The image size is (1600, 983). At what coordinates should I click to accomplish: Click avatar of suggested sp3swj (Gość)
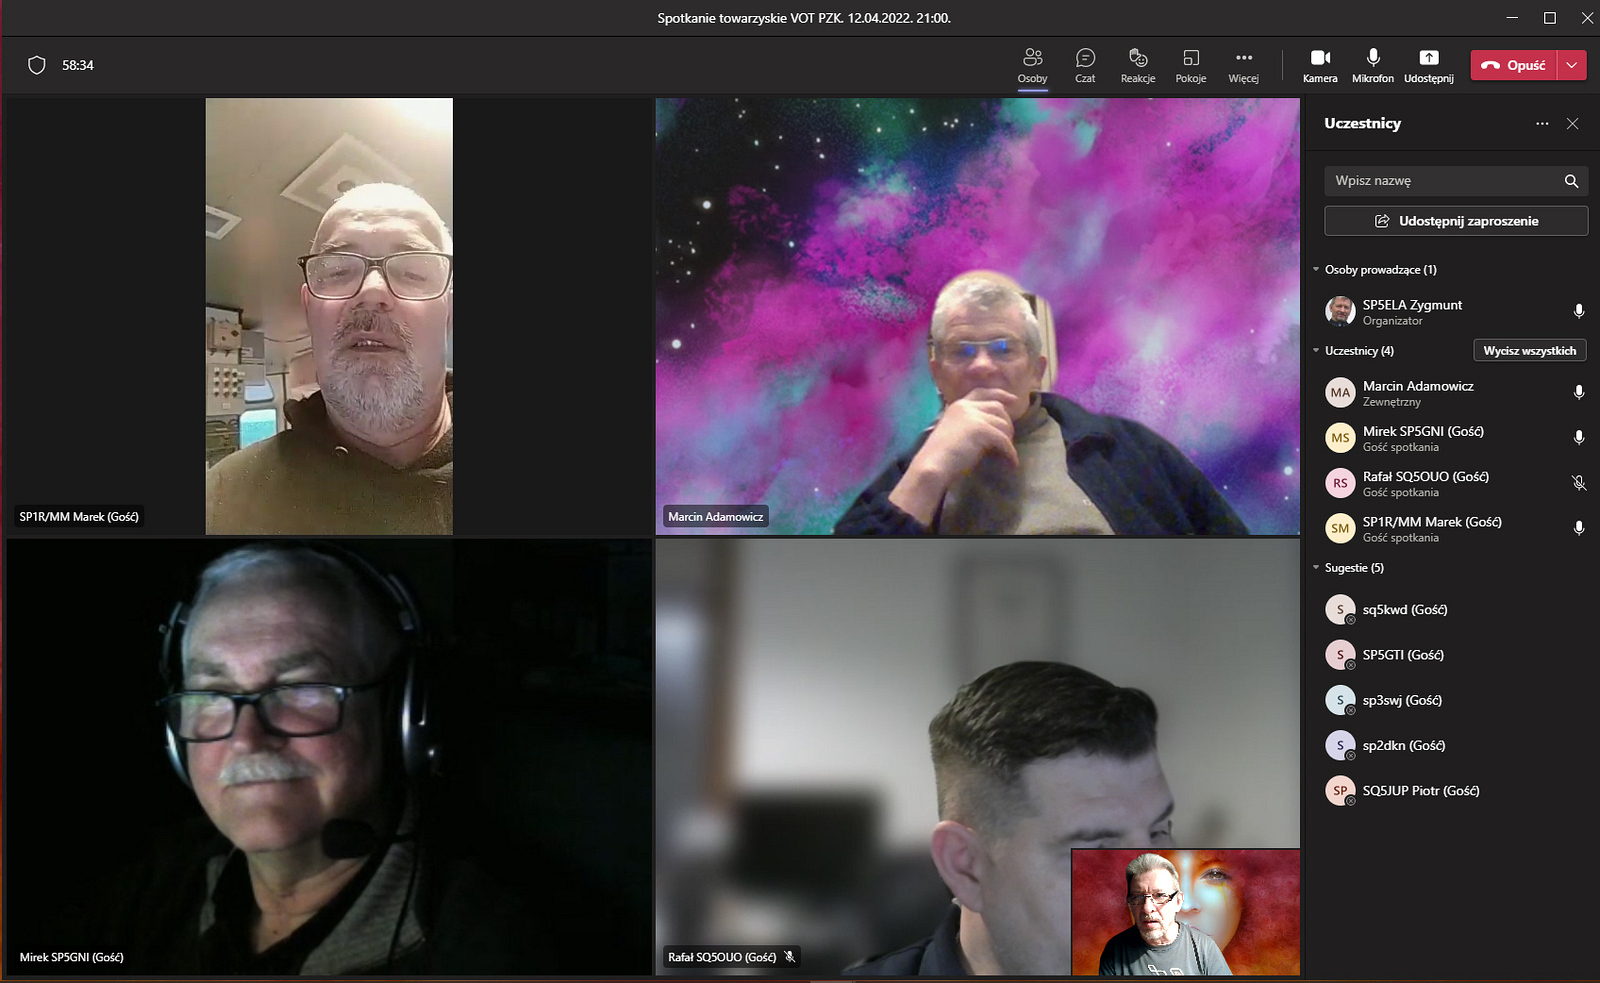pos(1340,700)
